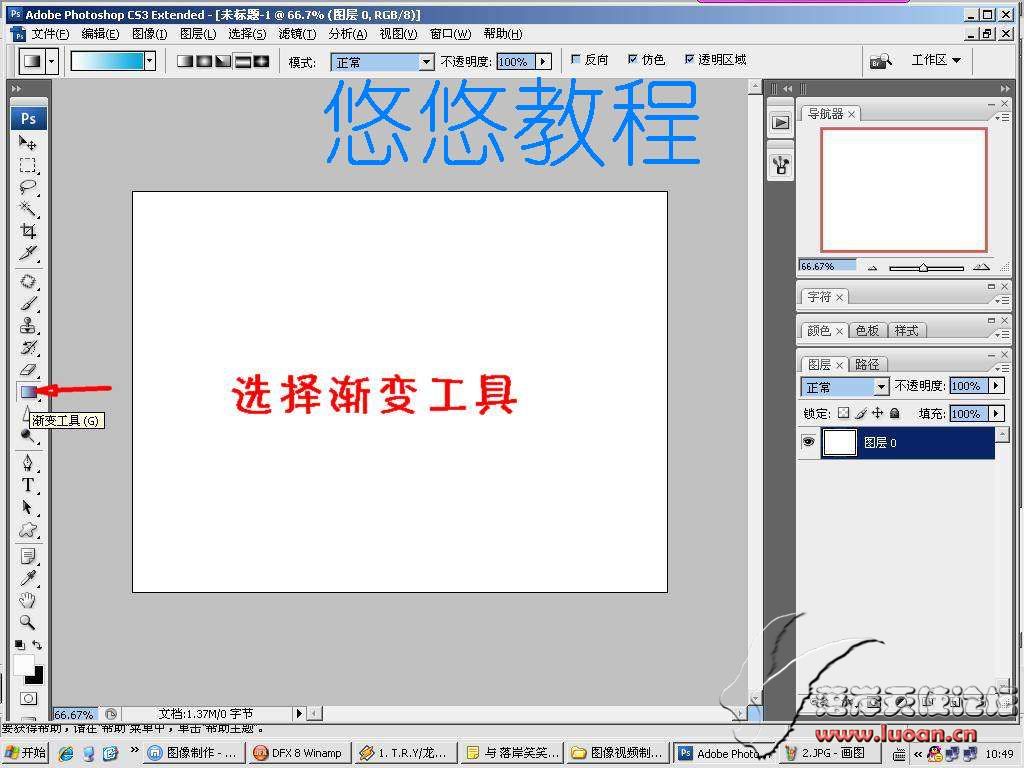
Task: Select the Notes tool
Action: [x=27, y=556]
